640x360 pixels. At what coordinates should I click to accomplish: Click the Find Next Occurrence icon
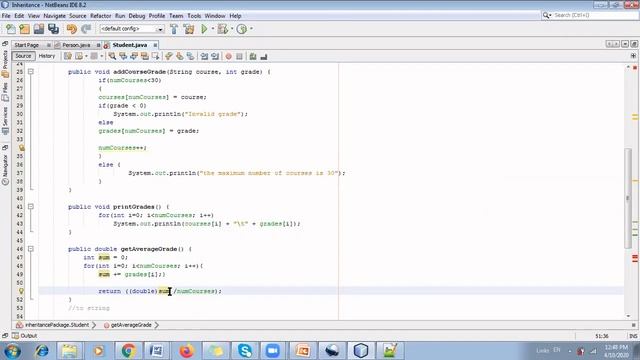tap(133, 56)
